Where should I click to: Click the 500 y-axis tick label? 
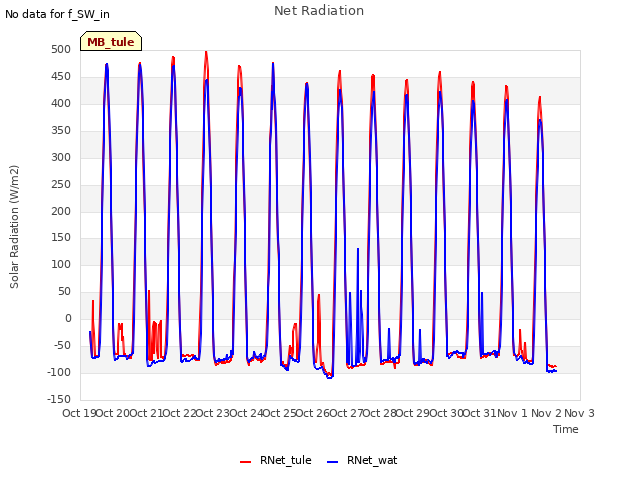click(61, 50)
